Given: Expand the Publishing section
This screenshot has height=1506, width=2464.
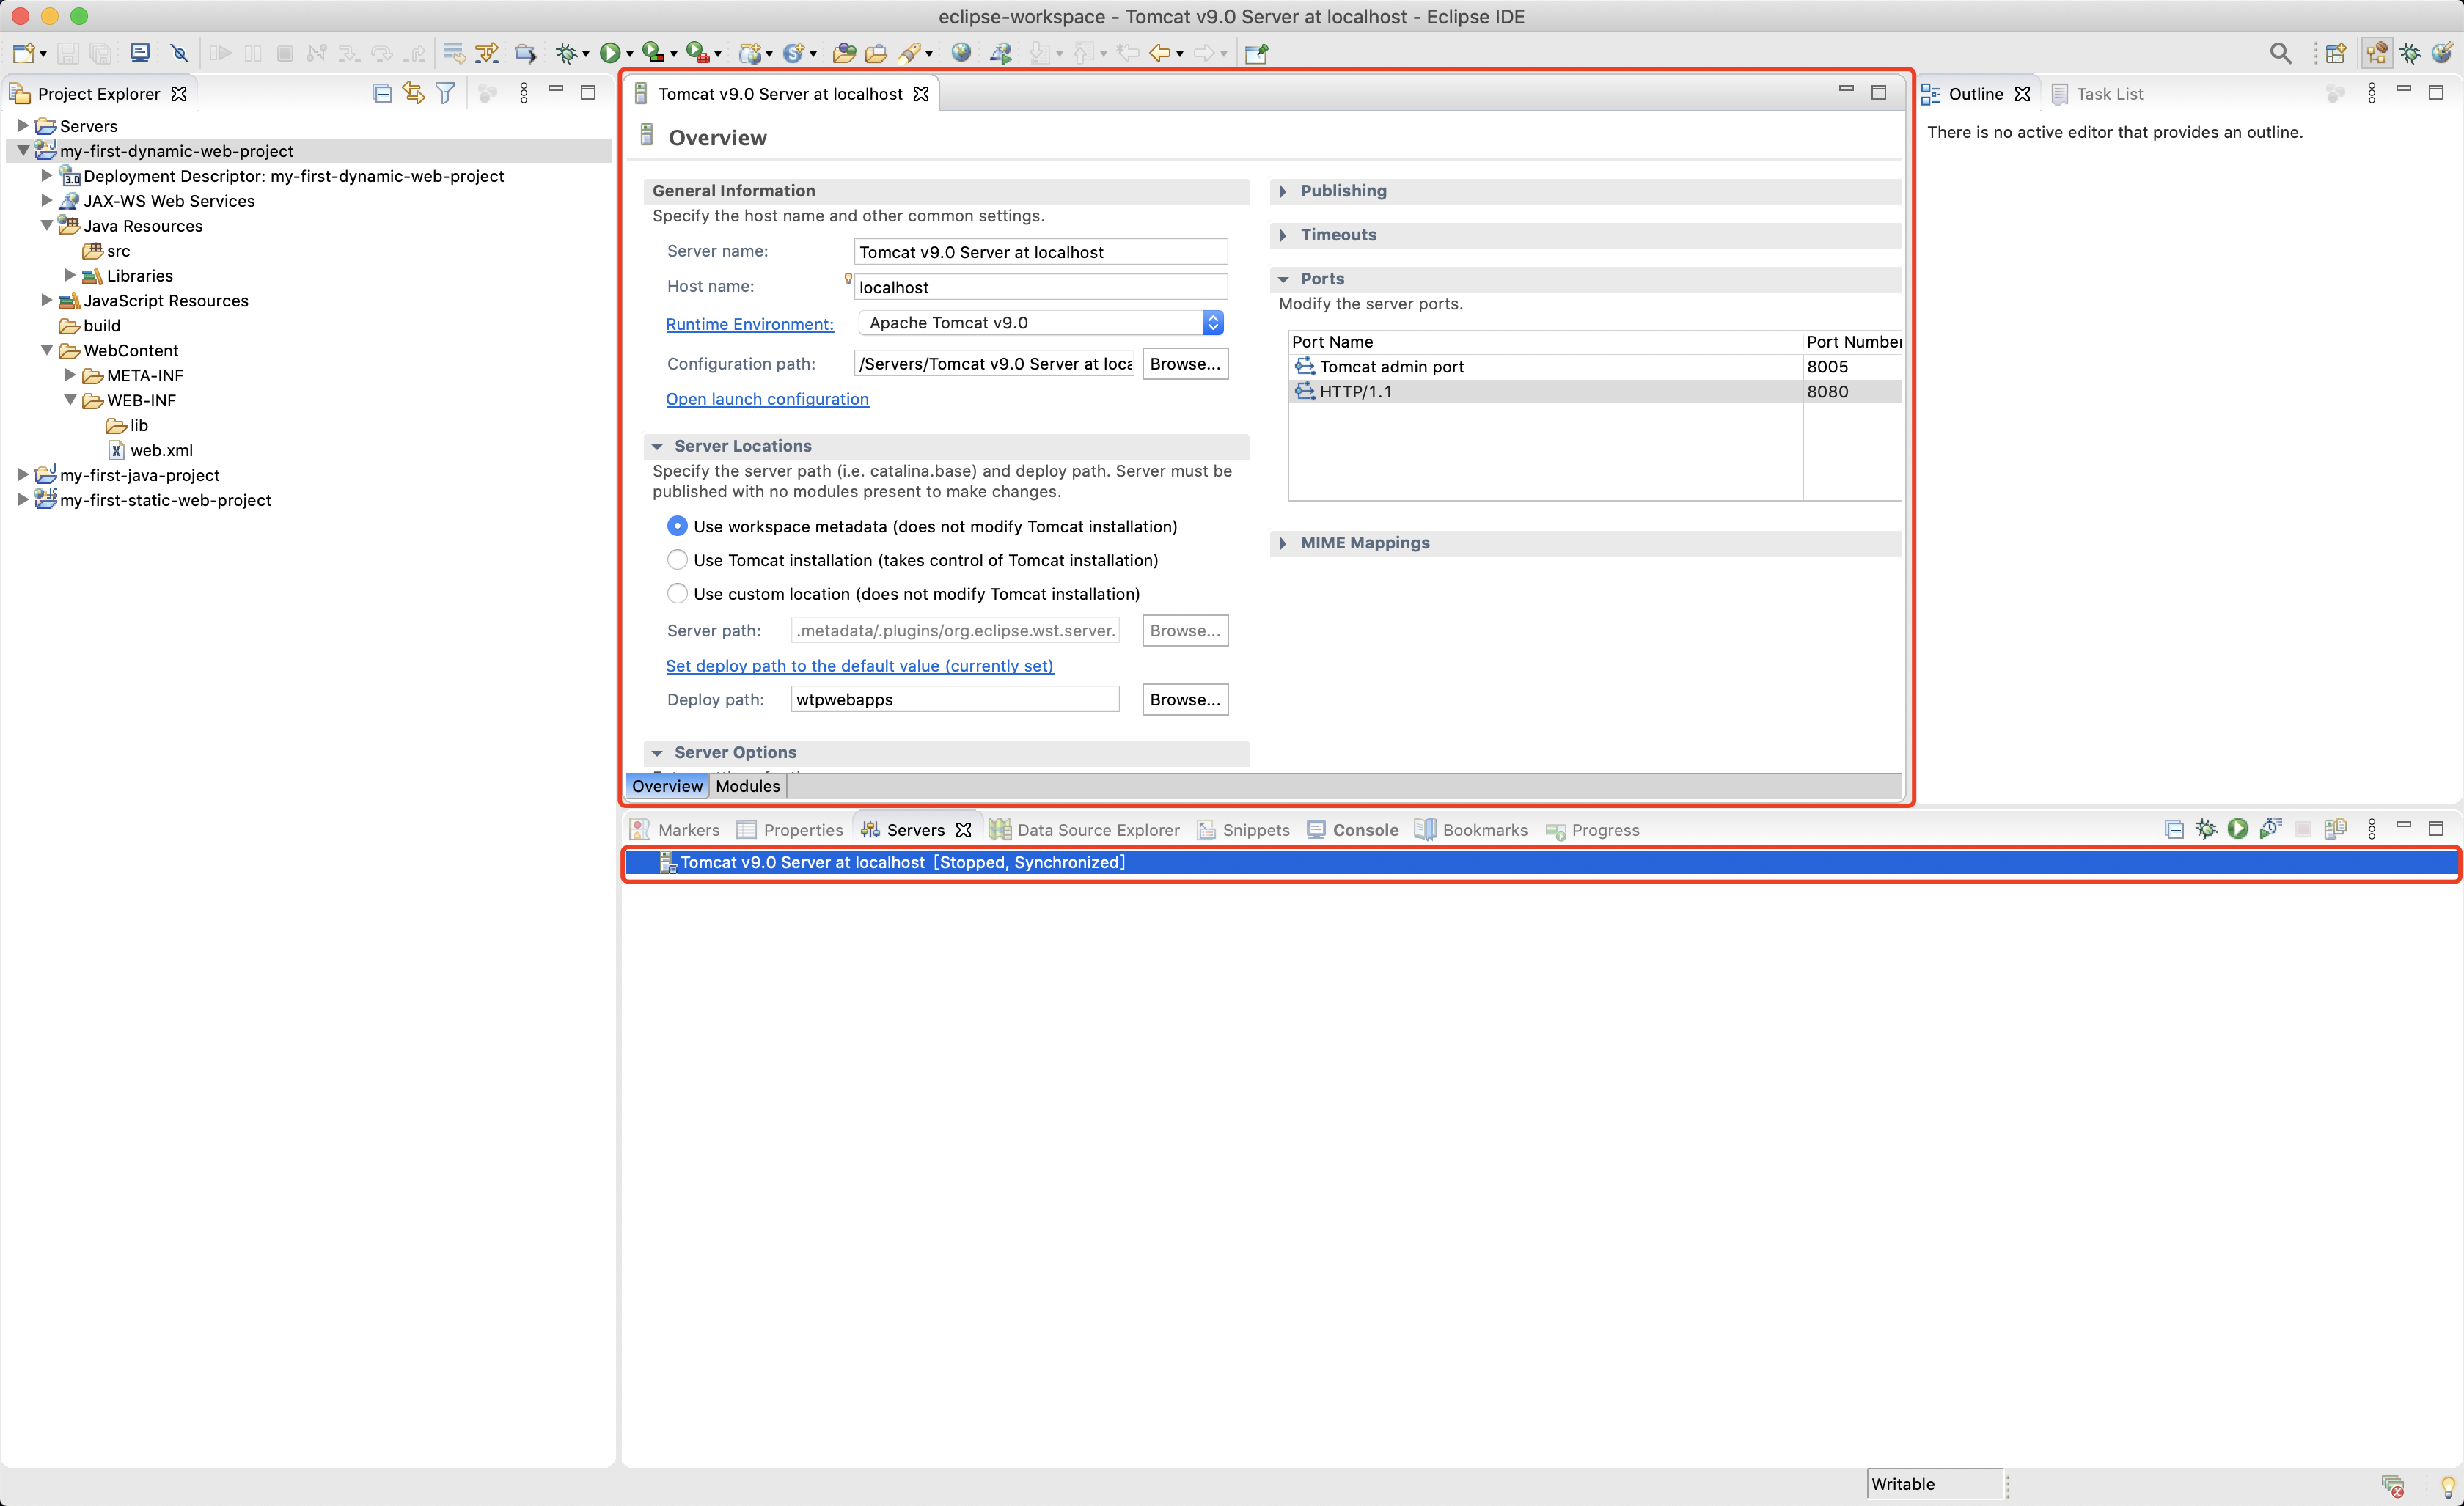Looking at the screenshot, I should click(1283, 191).
